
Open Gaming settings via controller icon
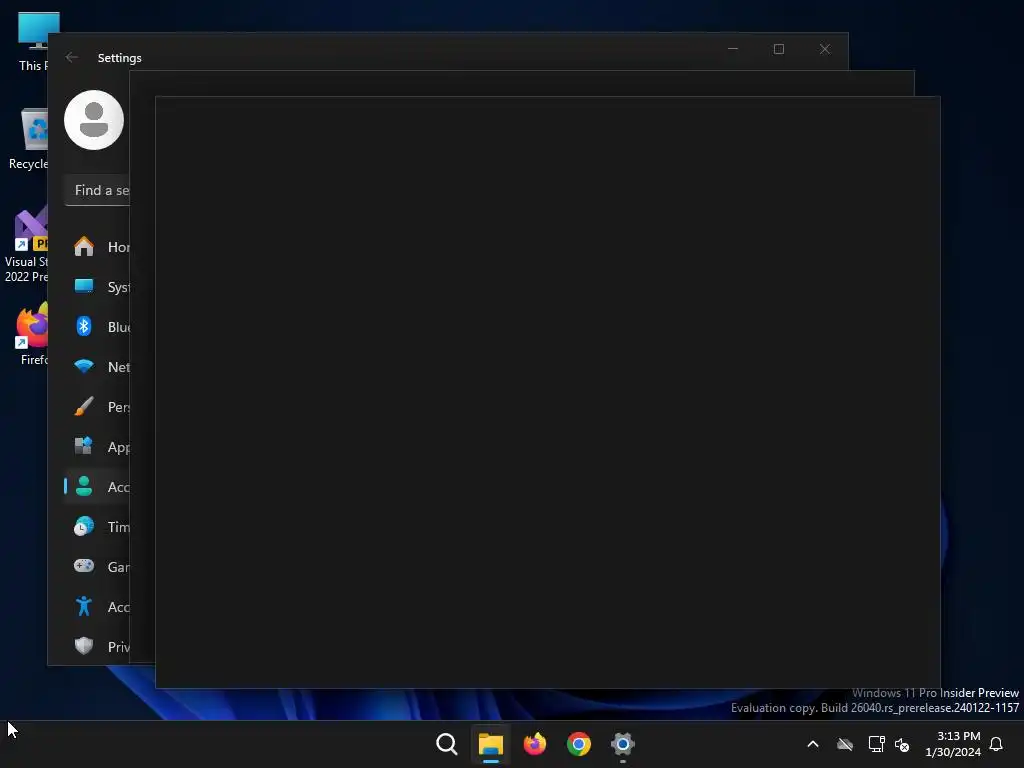click(x=84, y=566)
